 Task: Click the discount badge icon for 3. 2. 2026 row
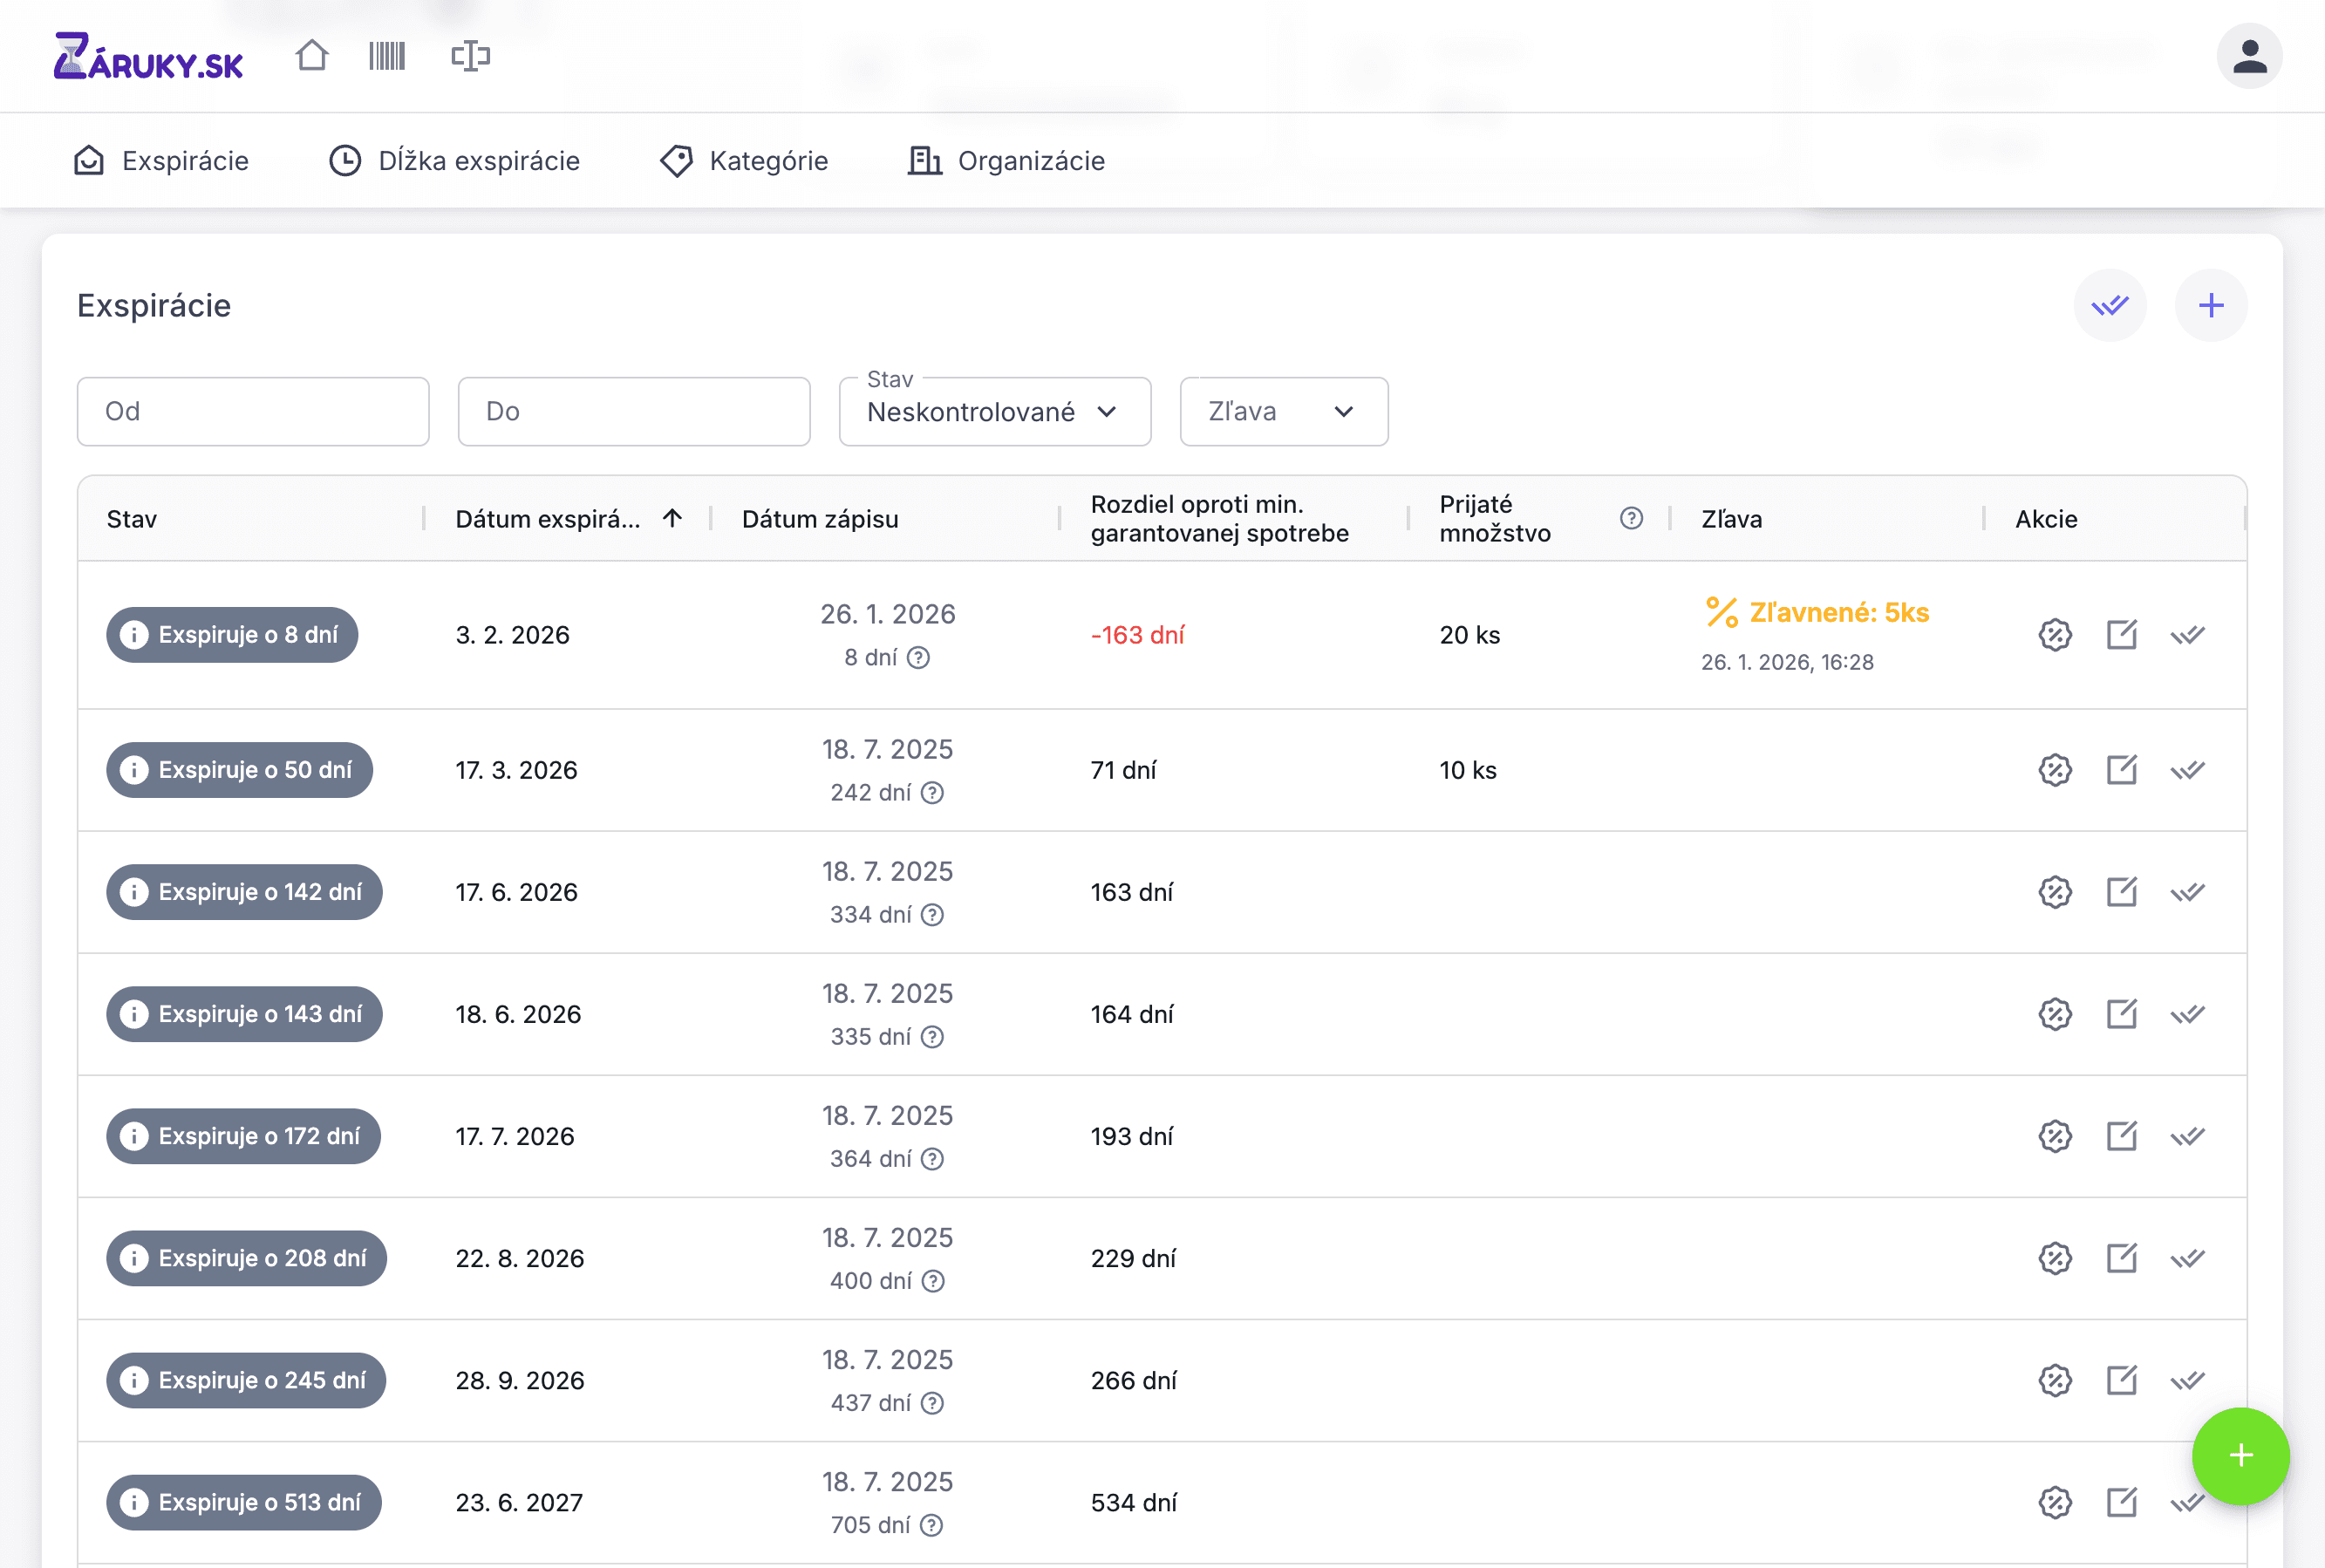pos(2054,635)
